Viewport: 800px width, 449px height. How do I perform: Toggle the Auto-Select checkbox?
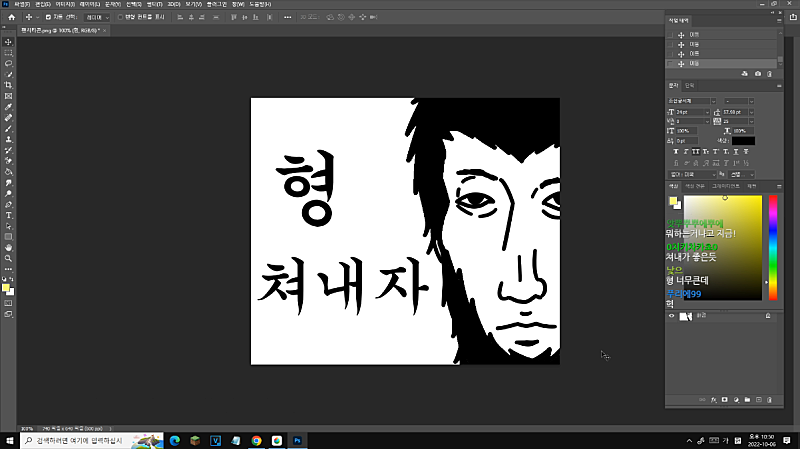(49, 17)
